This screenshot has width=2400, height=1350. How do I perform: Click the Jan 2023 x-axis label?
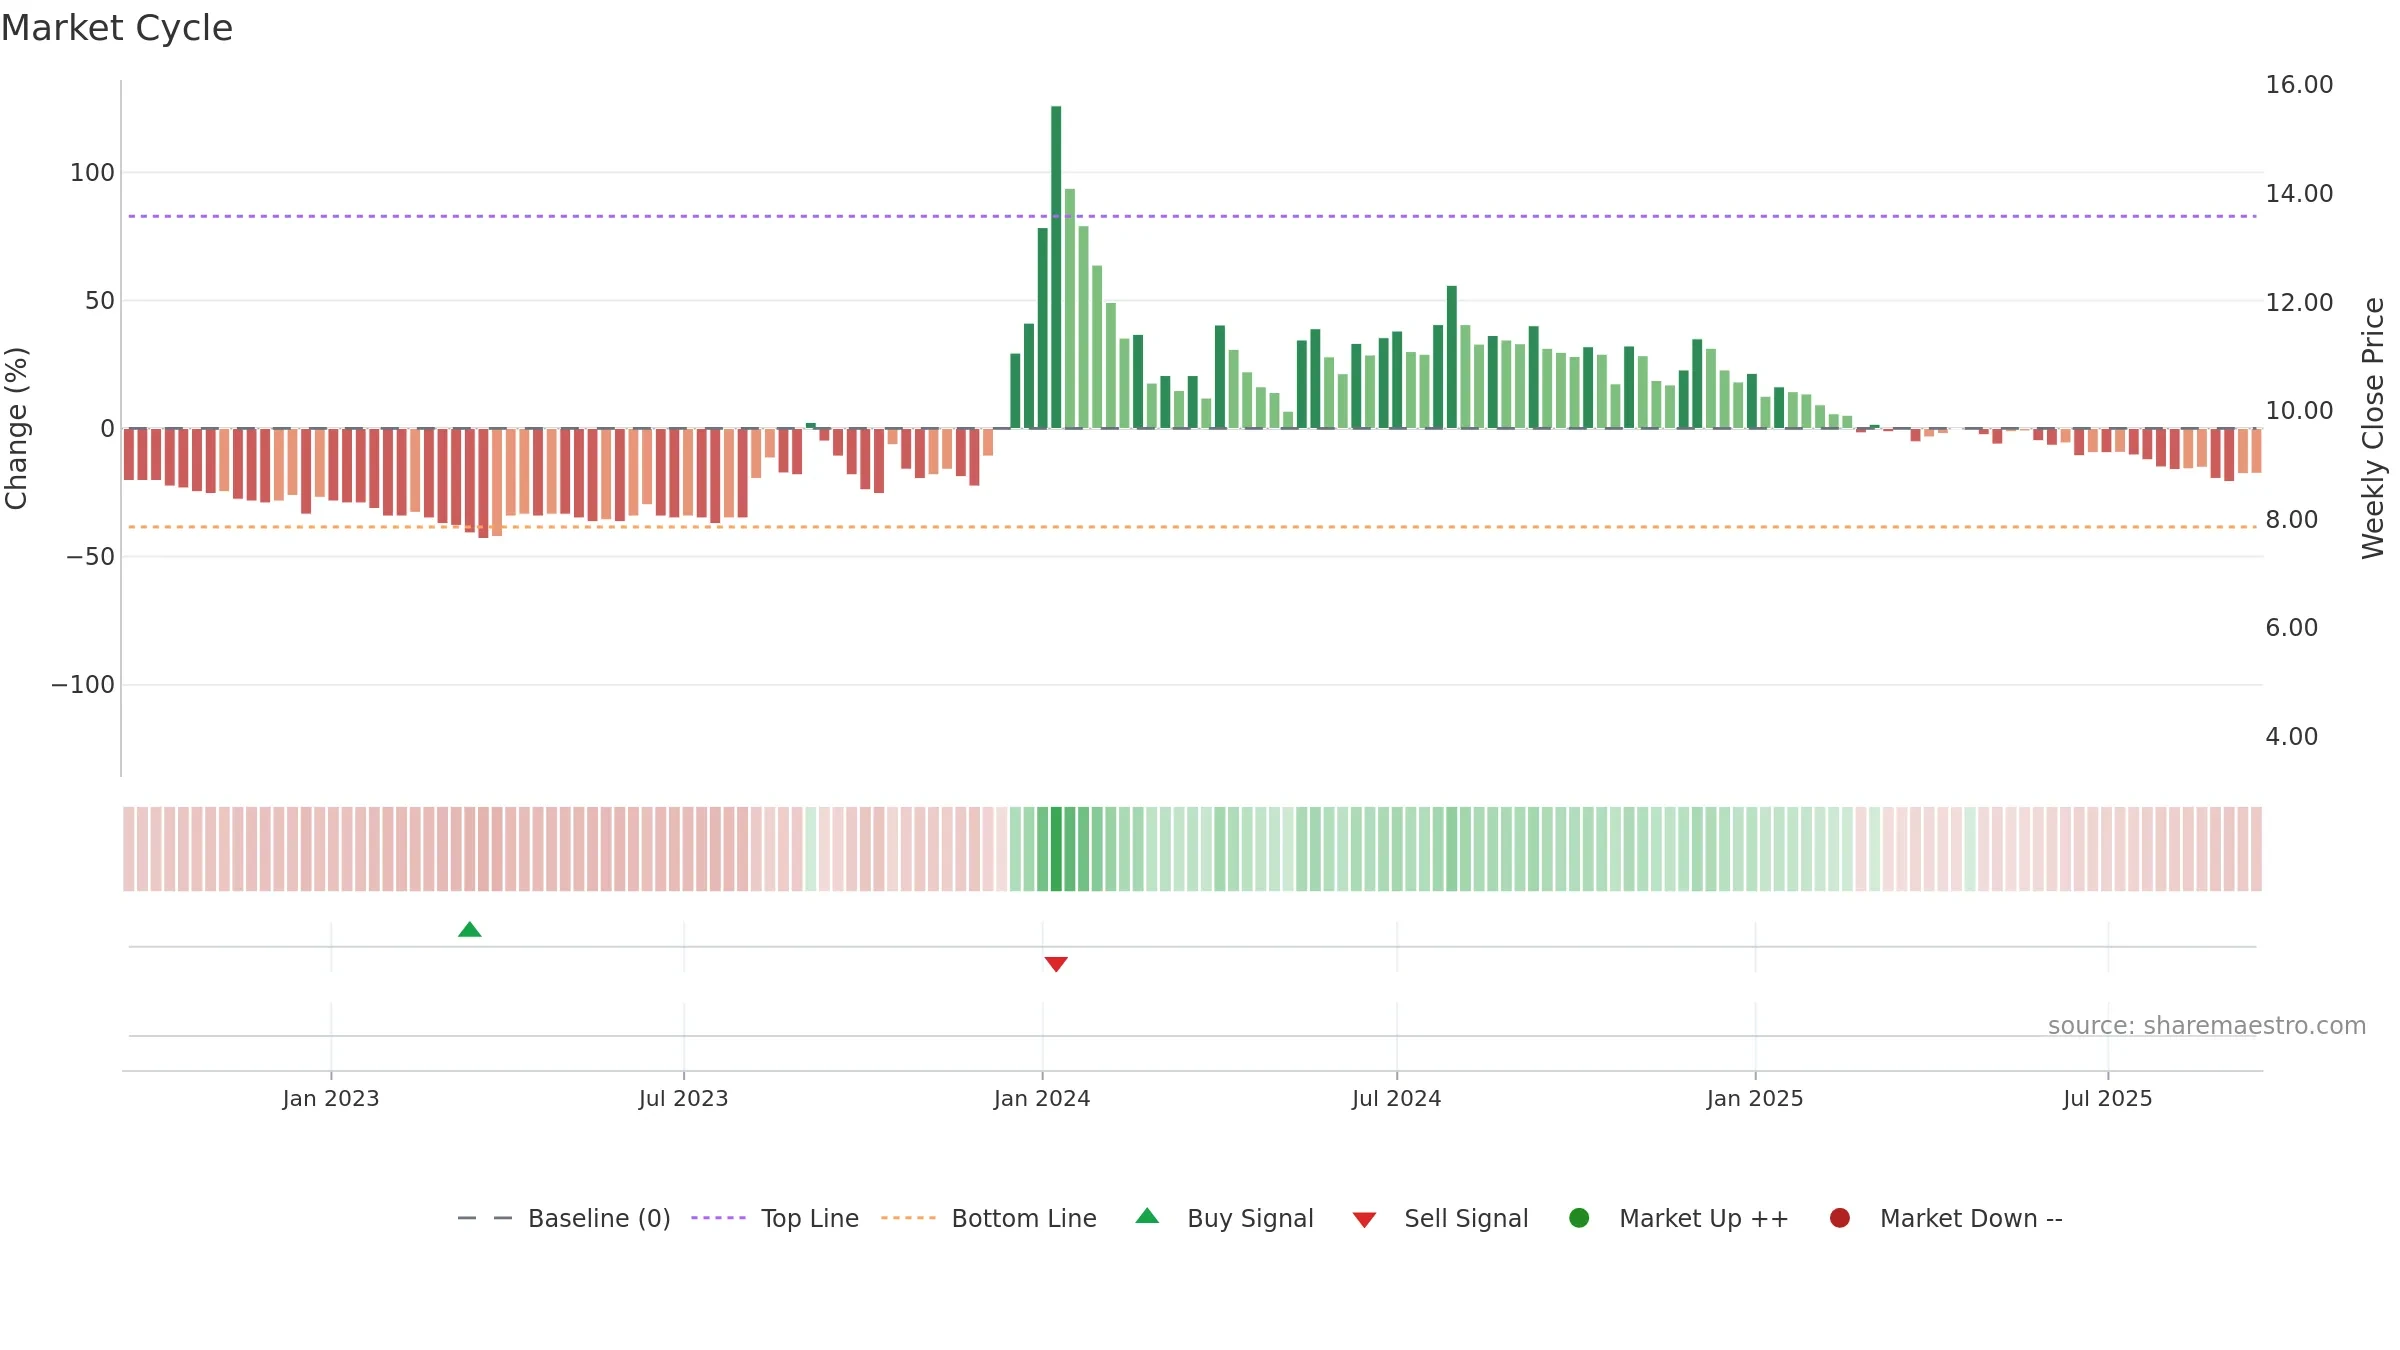[x=331, y=1098]
